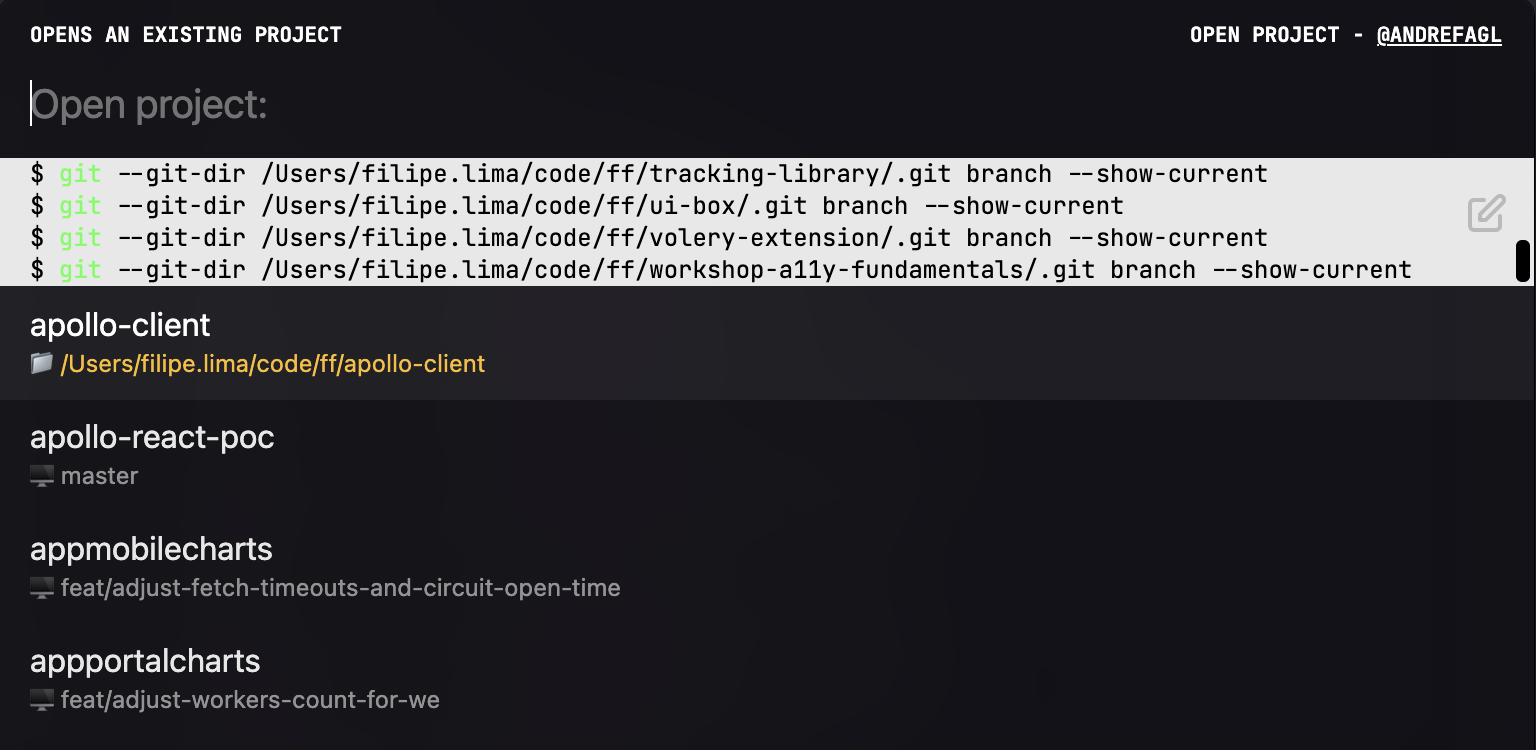Click the edit pencil icon in log panel
This screenshot has height=750, width=1536.
[x=1486, y=214]
